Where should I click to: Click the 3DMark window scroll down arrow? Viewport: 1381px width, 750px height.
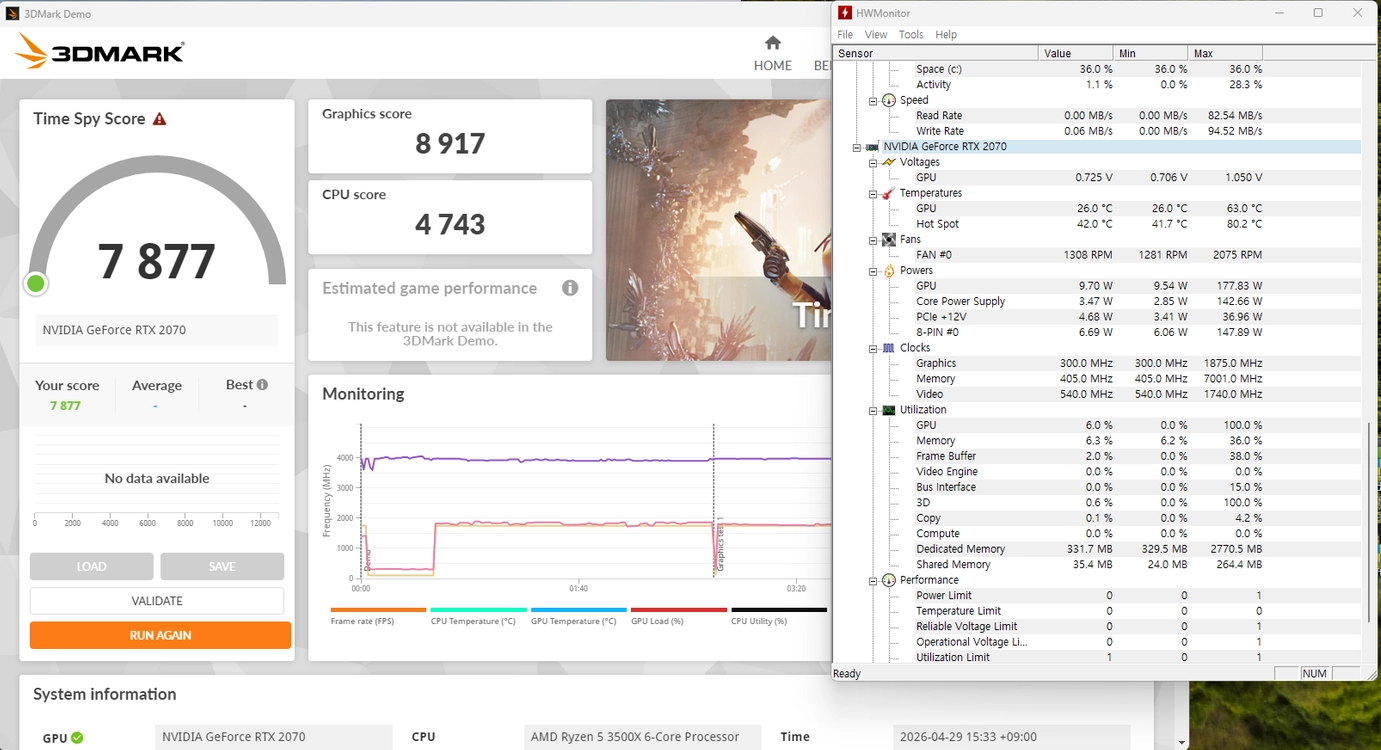point(1182,742)
